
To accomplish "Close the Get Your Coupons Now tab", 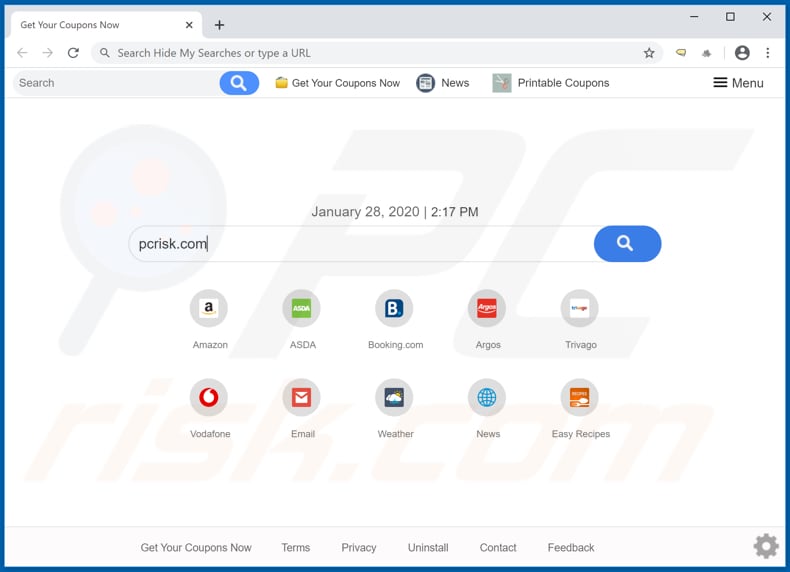I will click(x=189, y=25).
